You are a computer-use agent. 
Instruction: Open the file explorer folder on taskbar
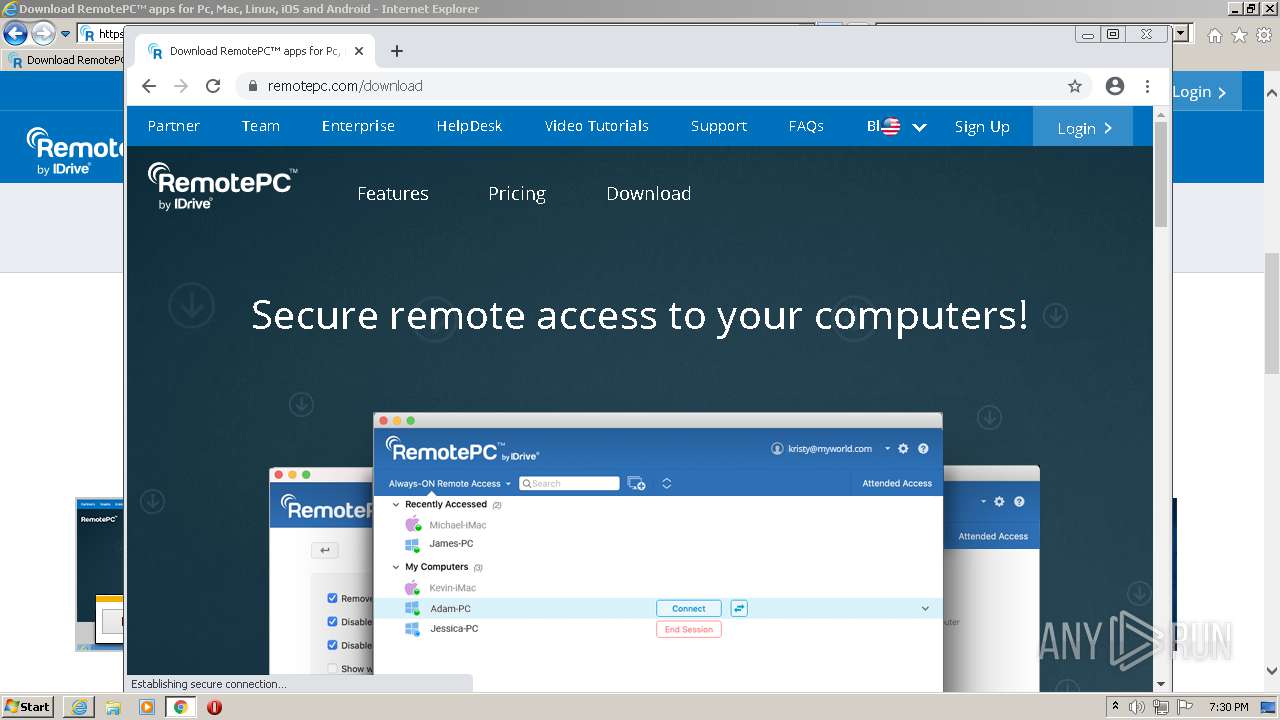113,707
